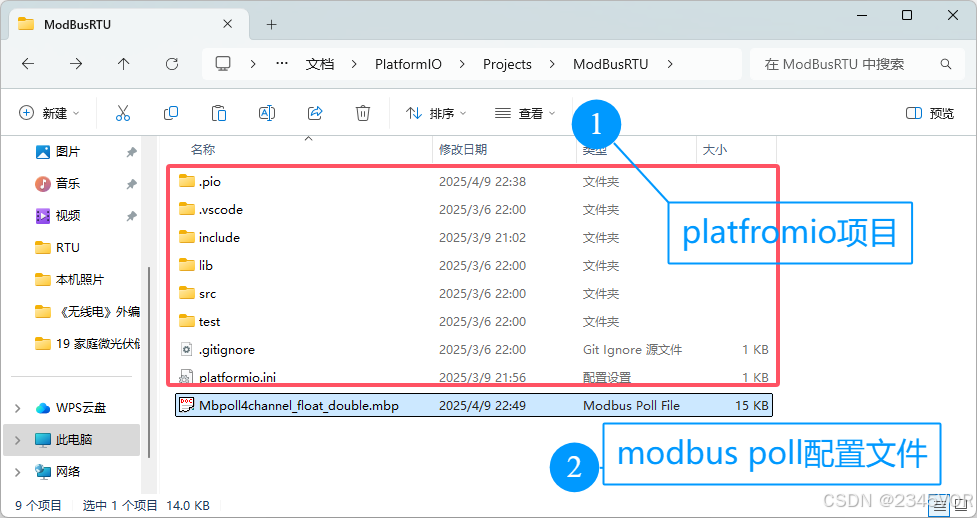Click ModBusRTU breadcrumb
The image size is (977, 518).
pyautogui.click(x=611, y=64)
